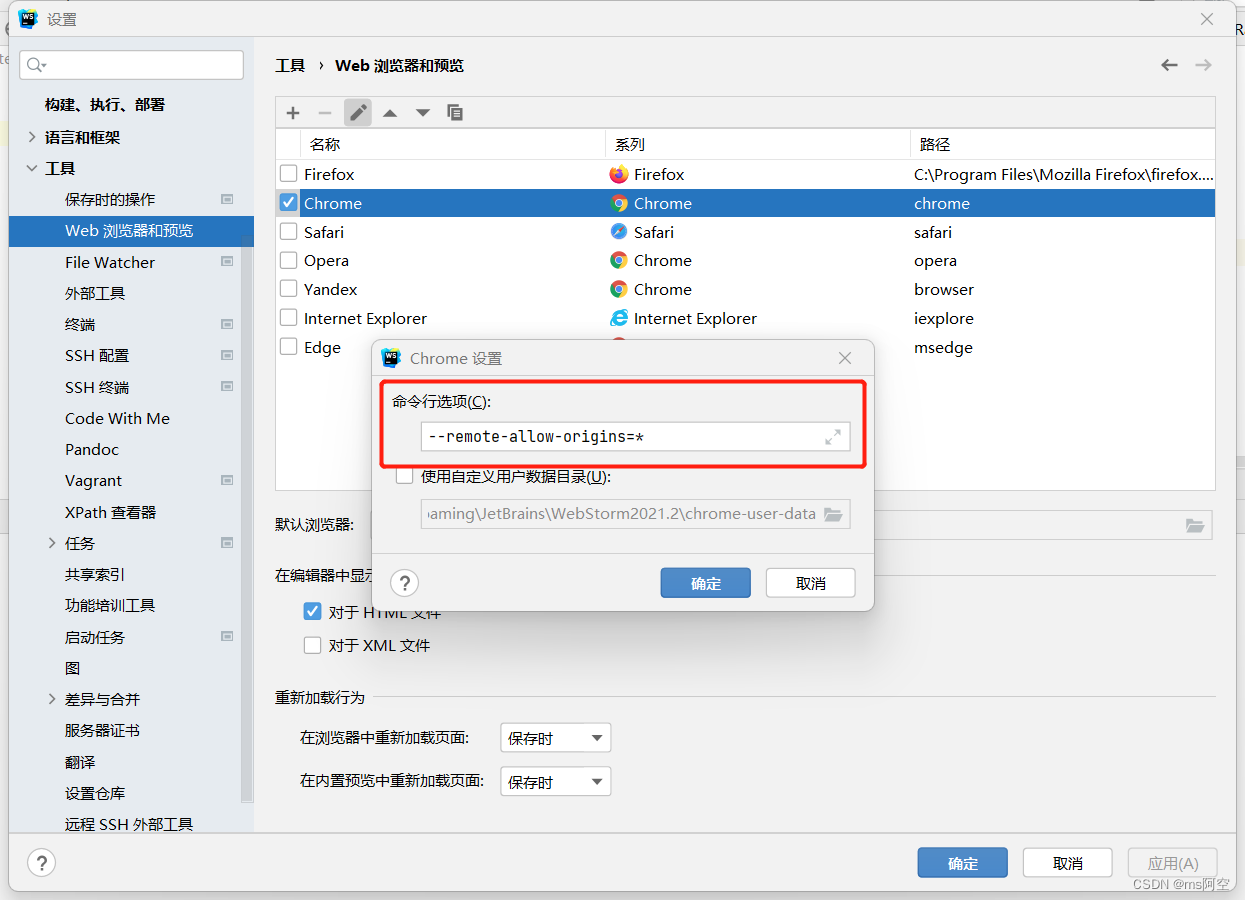Enable the Firefox browser checkbox

[x=287, y=173]
